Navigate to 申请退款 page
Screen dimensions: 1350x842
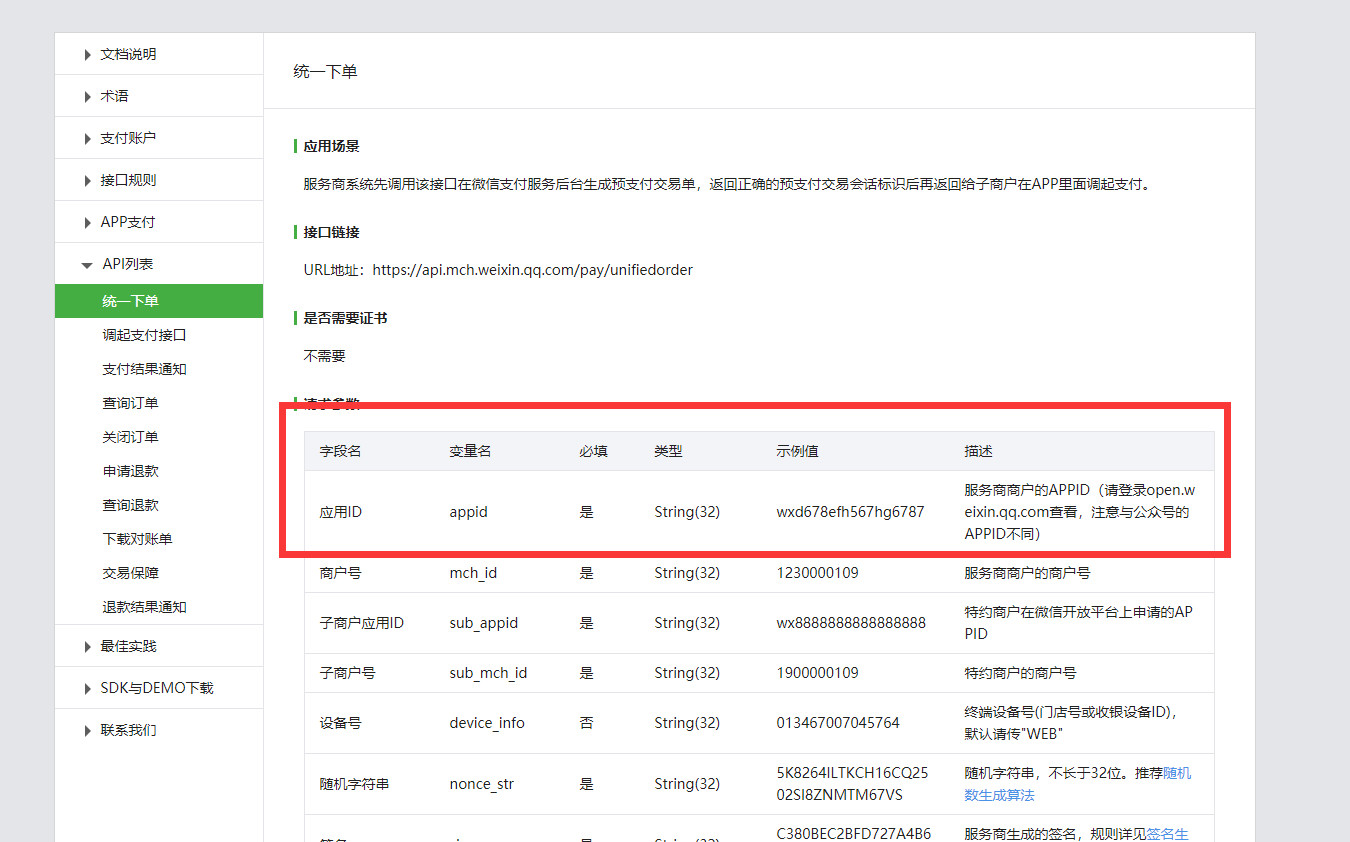pyautogui.click(x=130, y=471)
